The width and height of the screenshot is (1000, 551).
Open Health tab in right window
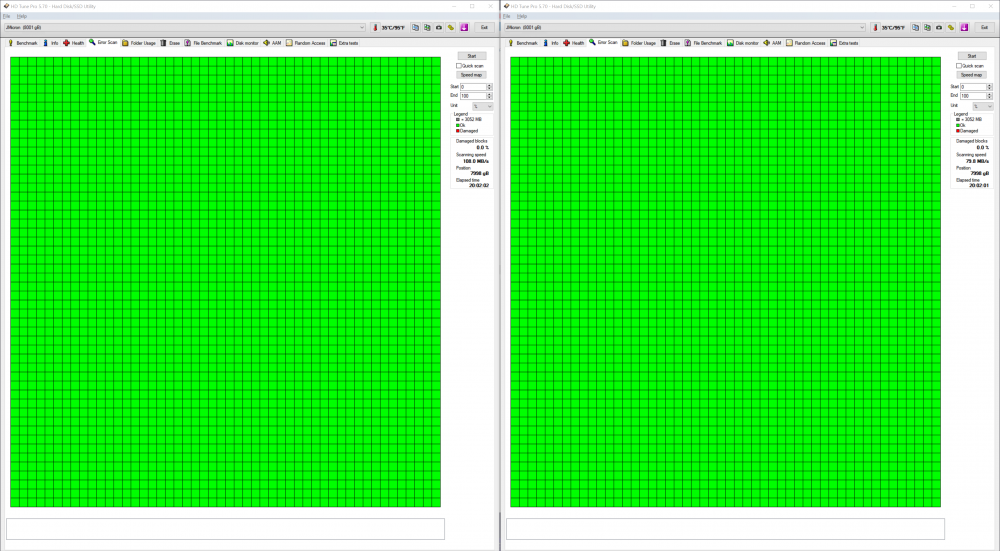[573, 43]
